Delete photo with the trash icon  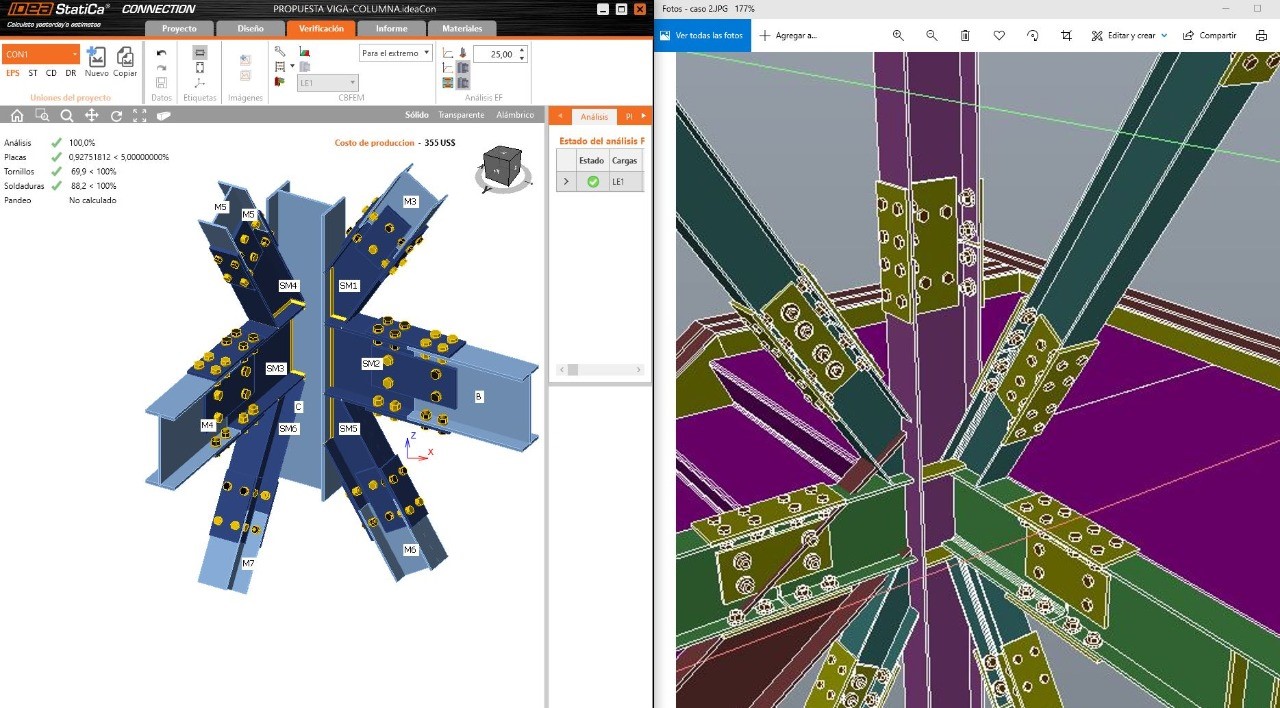965,36
